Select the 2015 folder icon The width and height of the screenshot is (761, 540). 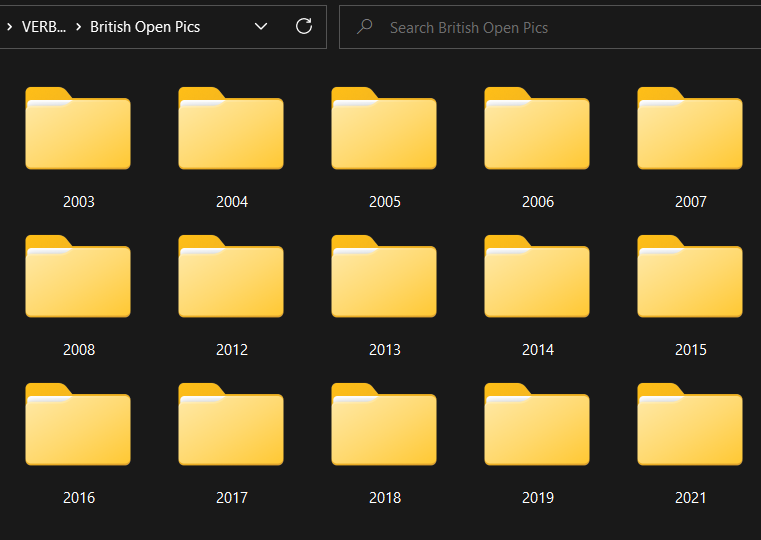(x=690, y=276)
